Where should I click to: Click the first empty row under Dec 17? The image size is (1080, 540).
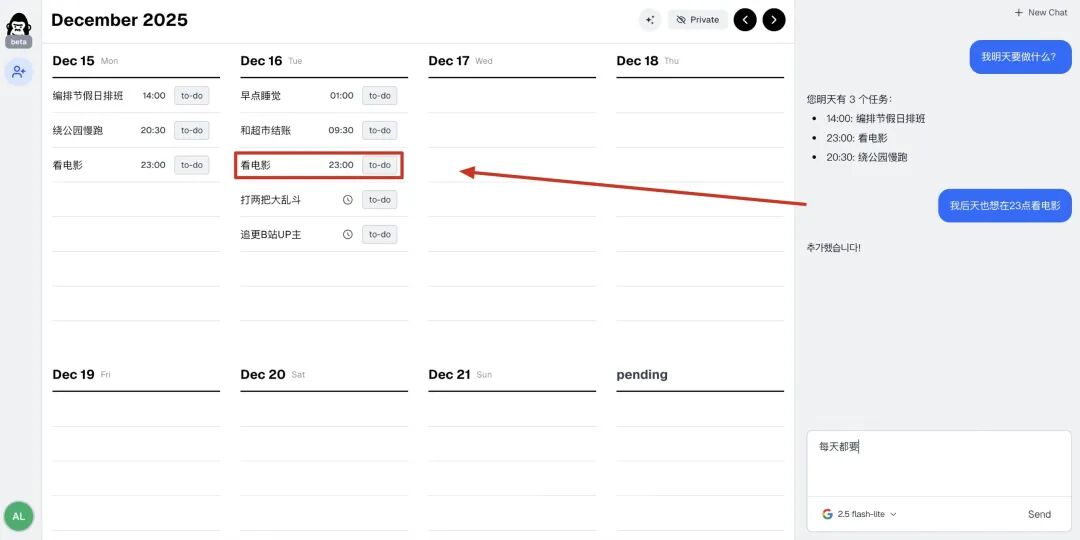511,97
